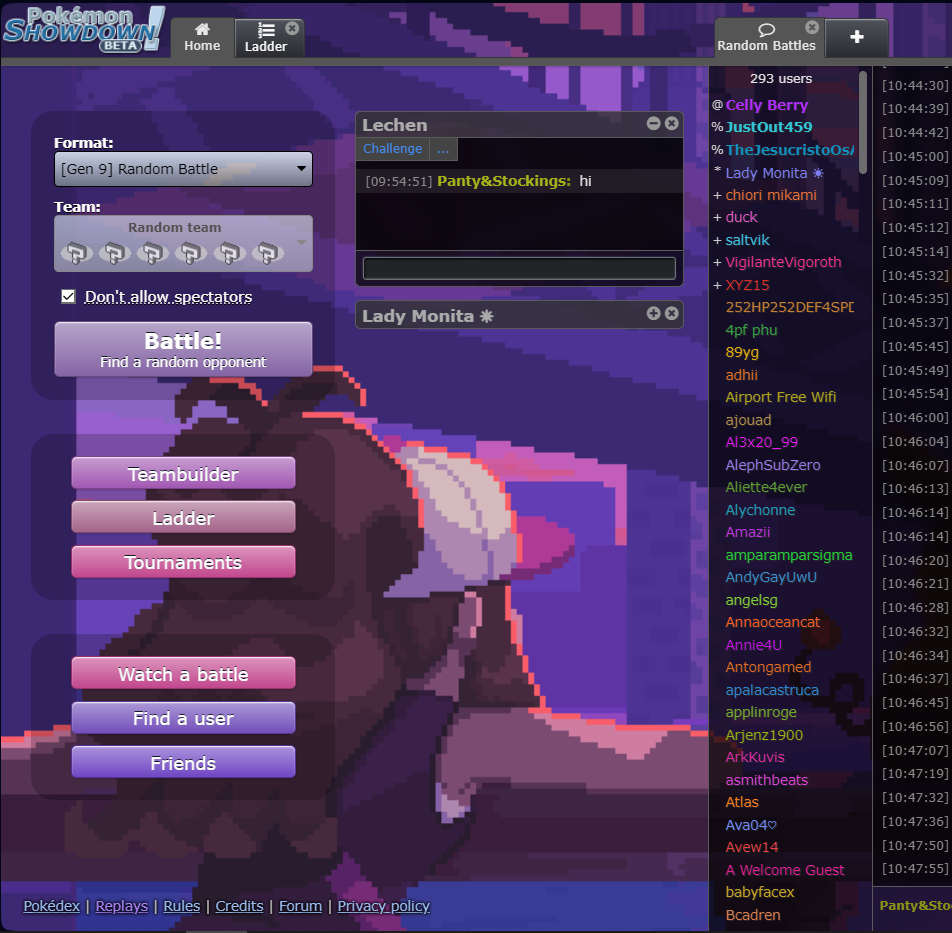Click the last random team Pokémon icon

(268, 252)
